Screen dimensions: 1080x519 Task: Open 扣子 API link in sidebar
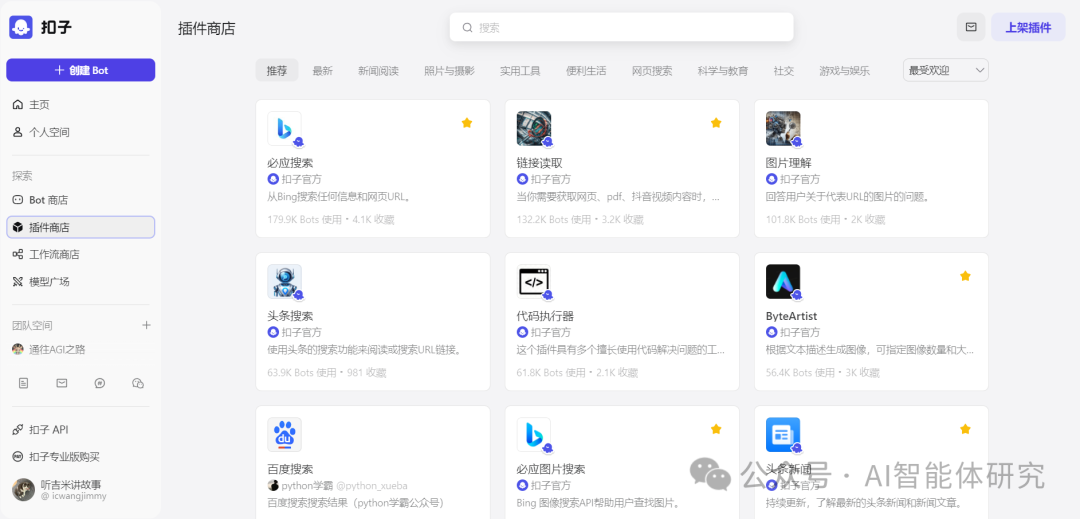coord(81,430)
